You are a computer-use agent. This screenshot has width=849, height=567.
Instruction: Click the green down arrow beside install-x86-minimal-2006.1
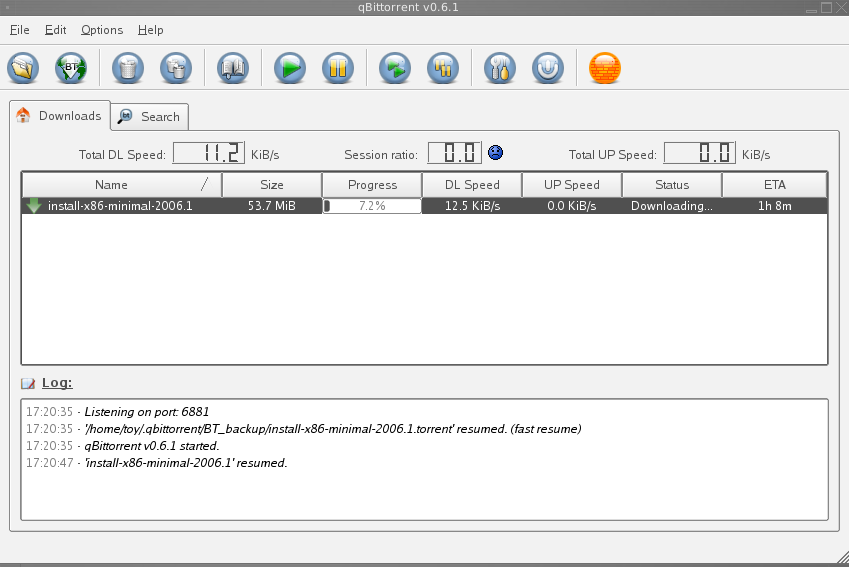coord(34,206)
